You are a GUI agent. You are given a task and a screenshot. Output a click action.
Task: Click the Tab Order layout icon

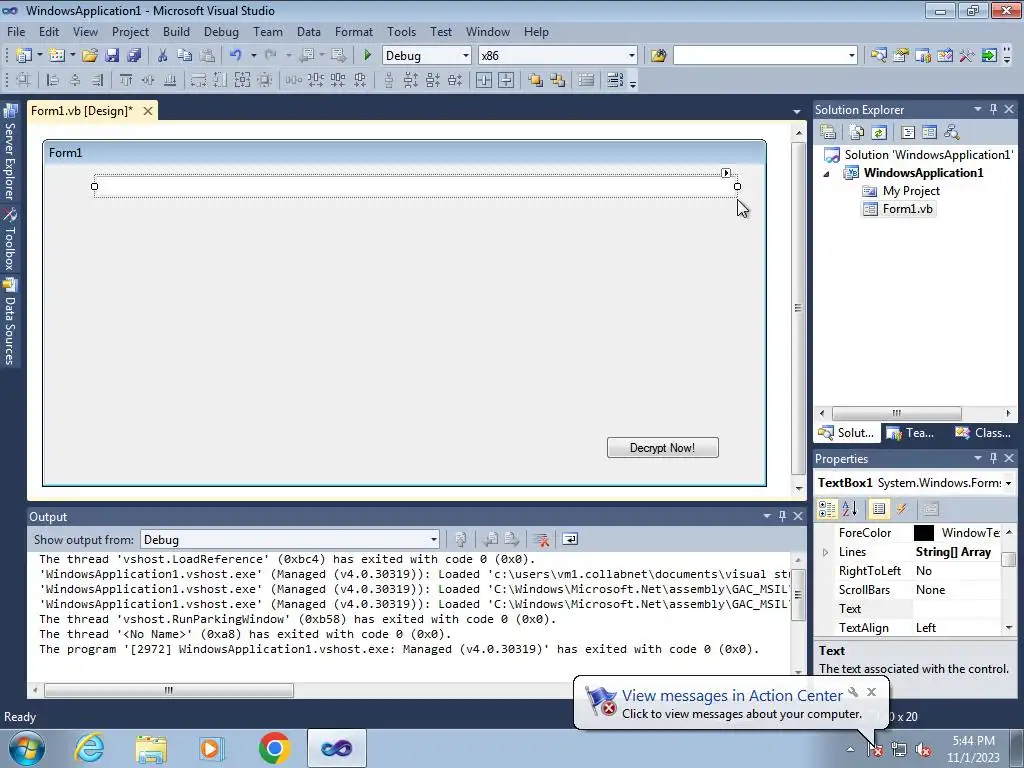[x=615, y=80]
